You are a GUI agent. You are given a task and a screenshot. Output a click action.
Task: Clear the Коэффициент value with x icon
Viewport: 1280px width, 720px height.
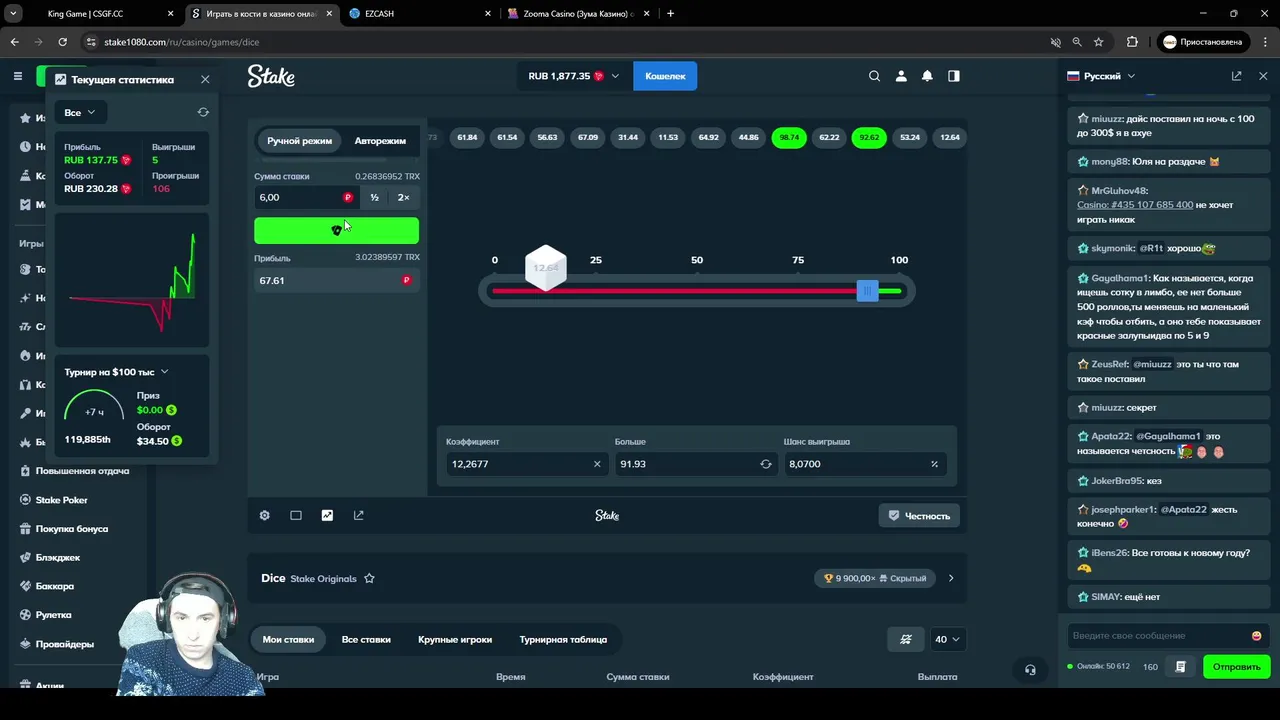[597, 464]
